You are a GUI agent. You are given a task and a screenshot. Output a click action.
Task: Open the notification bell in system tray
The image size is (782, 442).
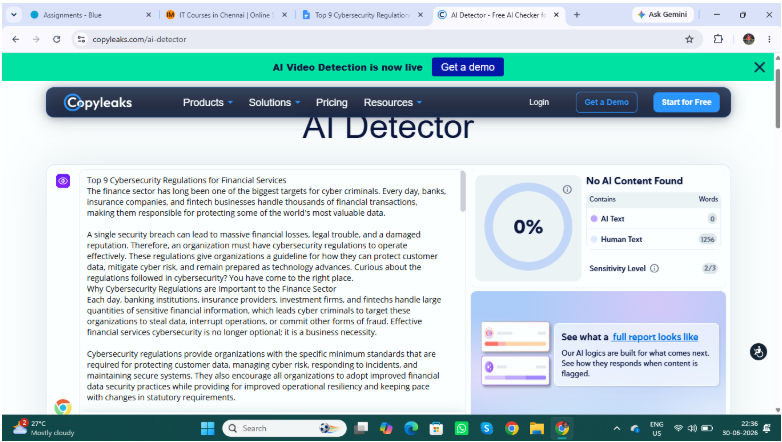pyautogui.click(x=767, y=428)
